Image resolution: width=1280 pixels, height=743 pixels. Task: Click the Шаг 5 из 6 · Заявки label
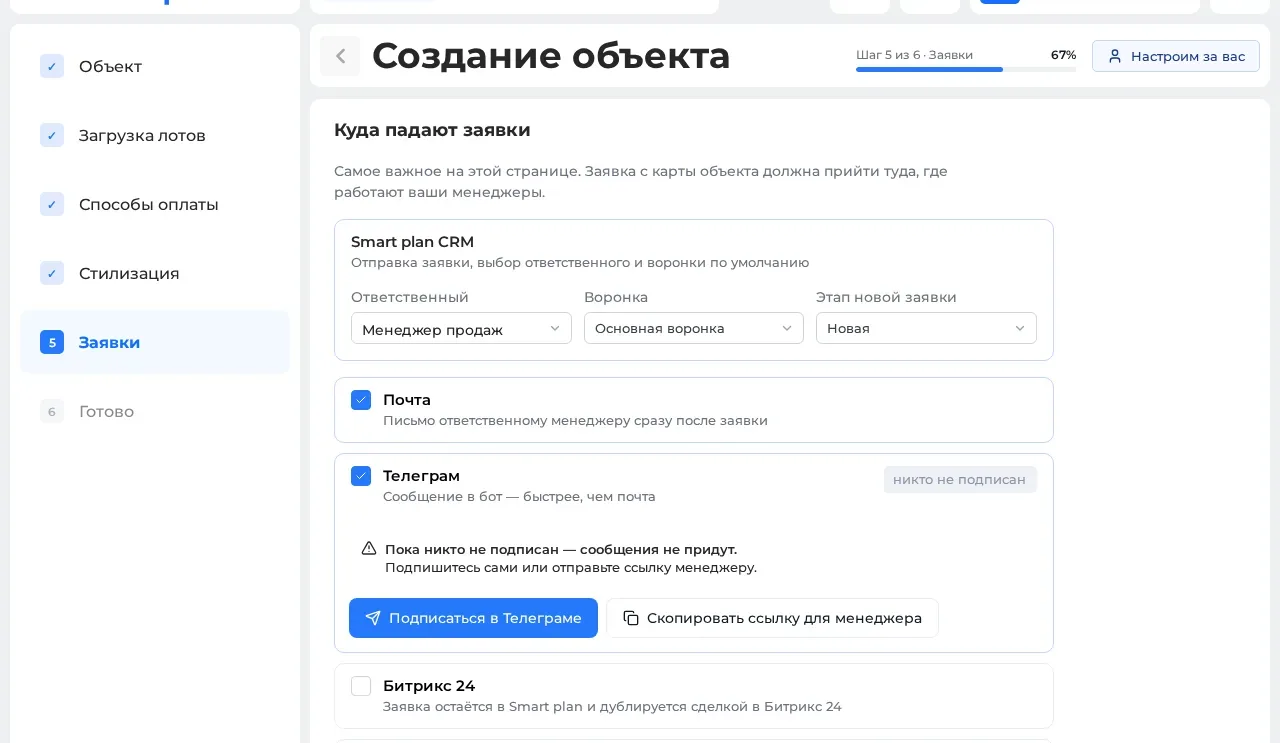click(914, 55)
